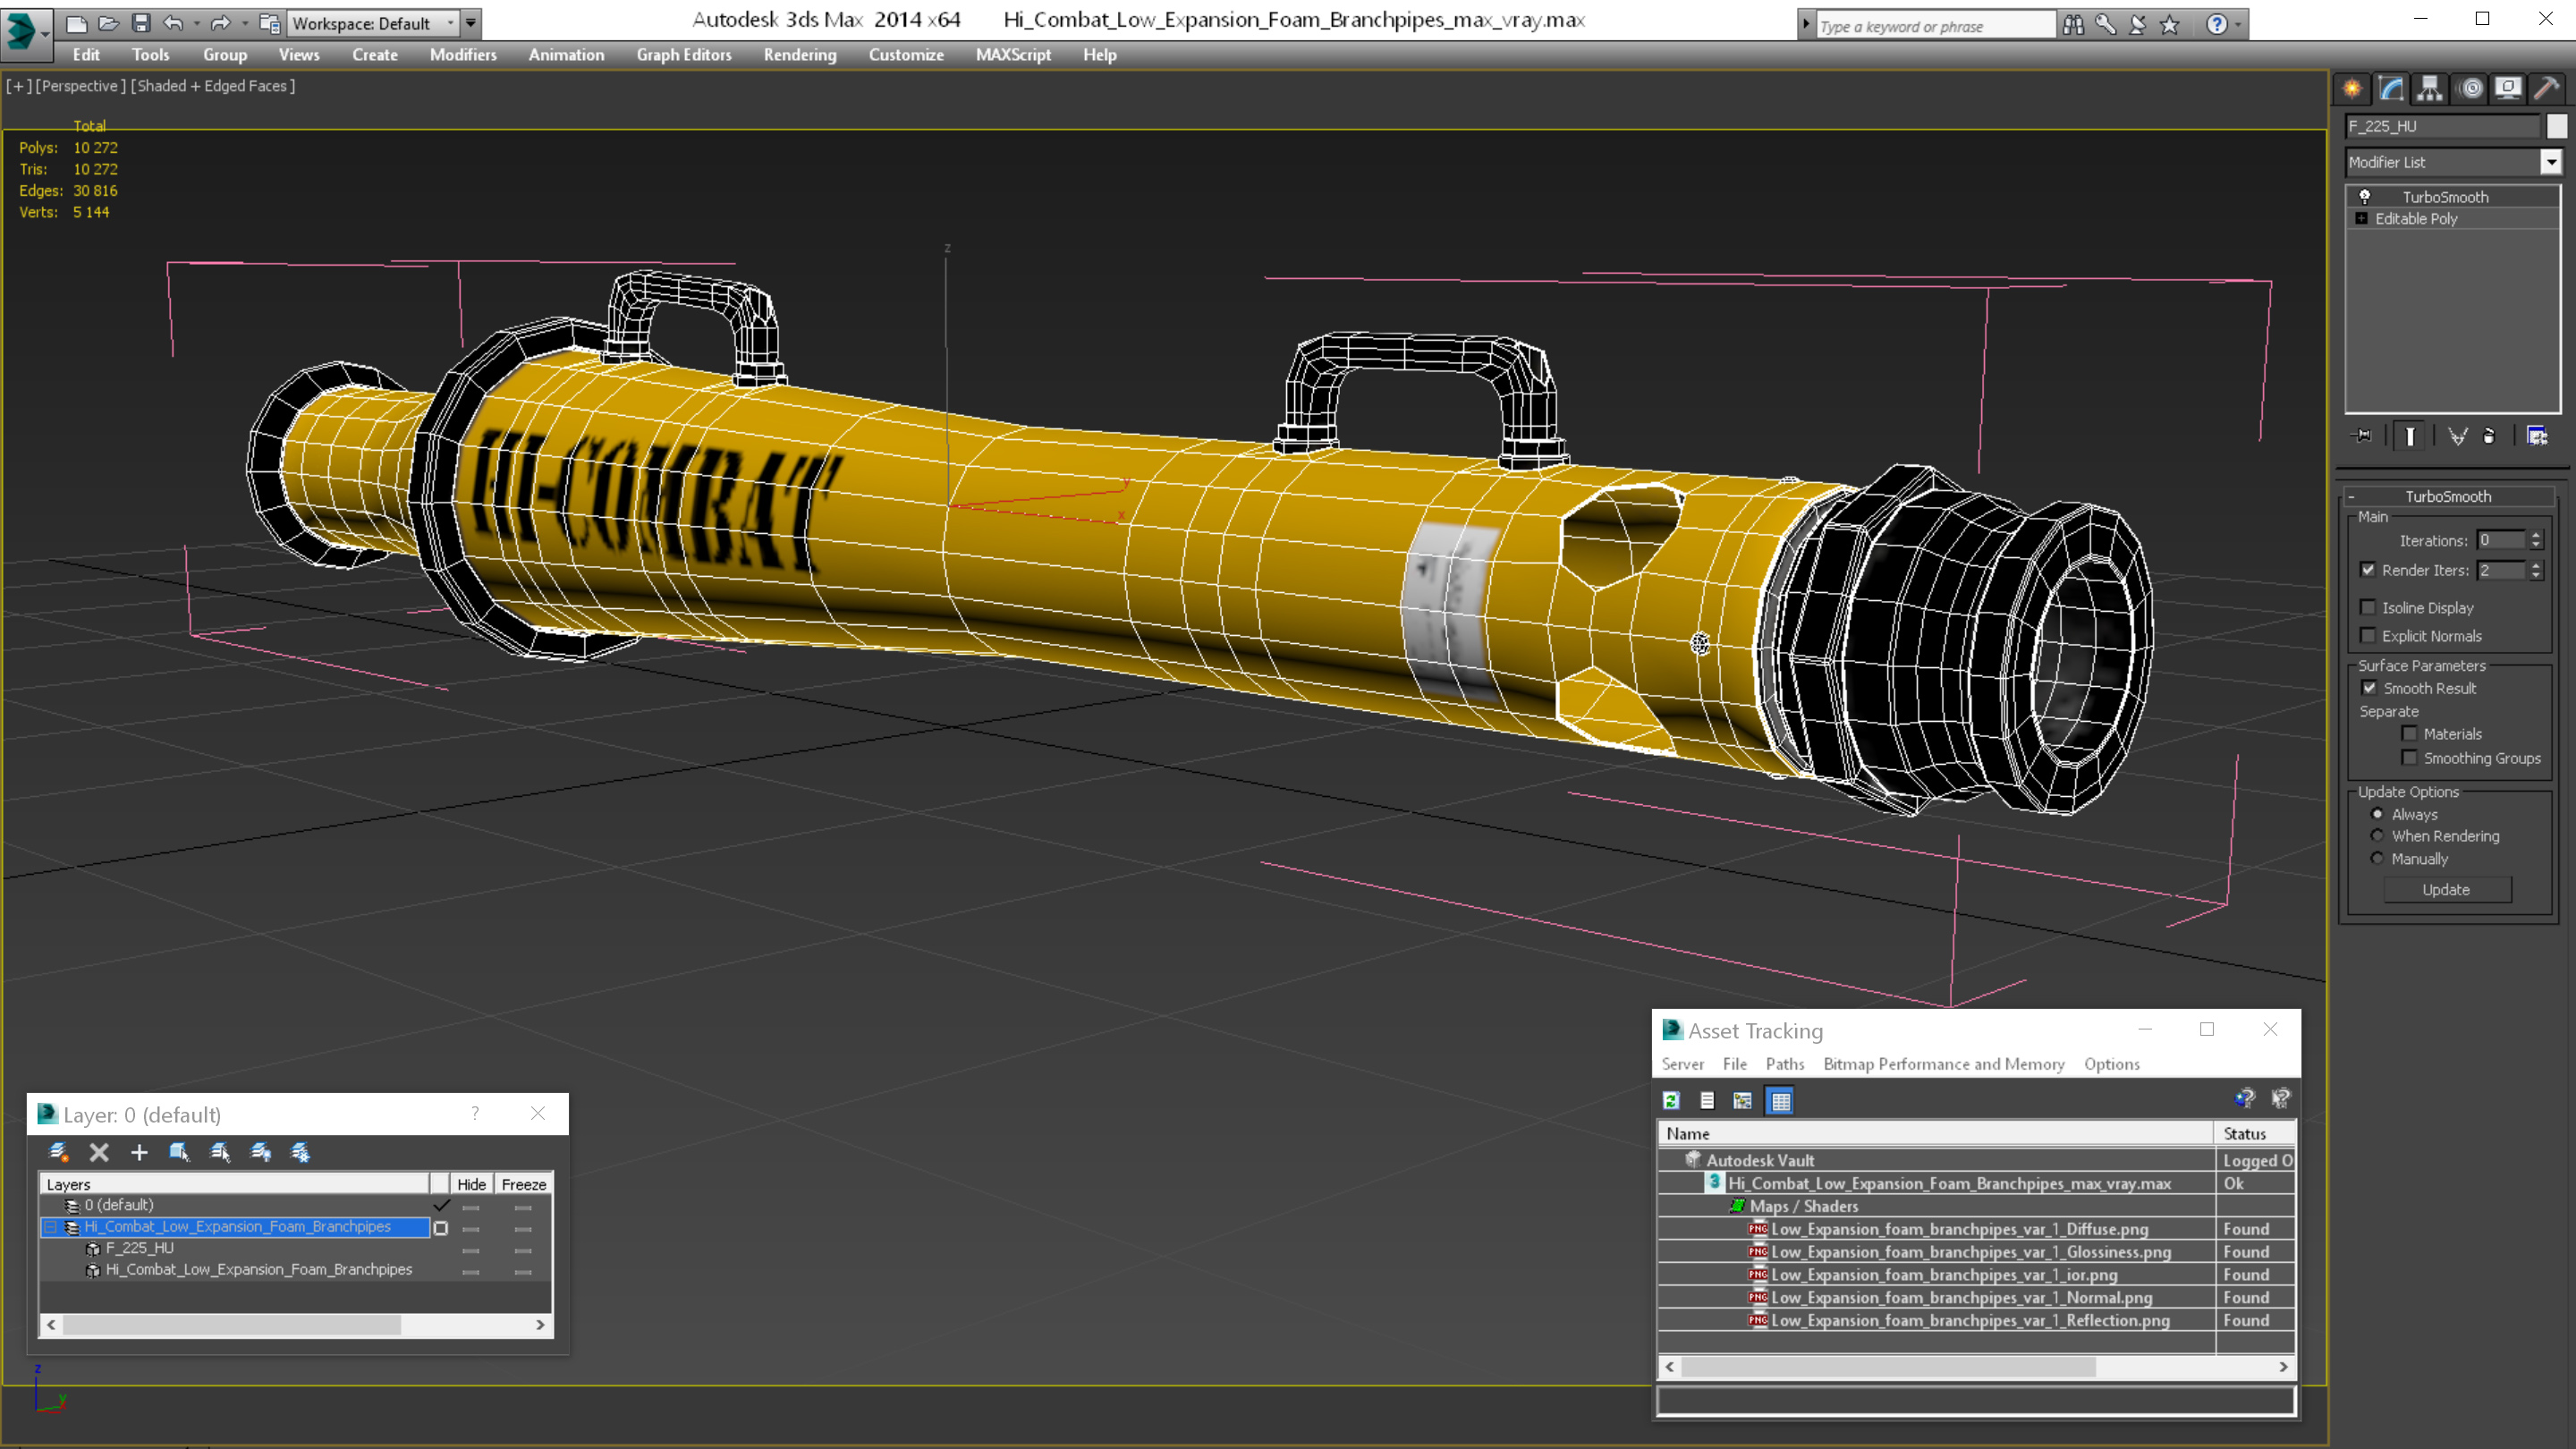Open the Create command panel tab
This screenshot has height=1449, width=2576.
tap(2352, 89)
